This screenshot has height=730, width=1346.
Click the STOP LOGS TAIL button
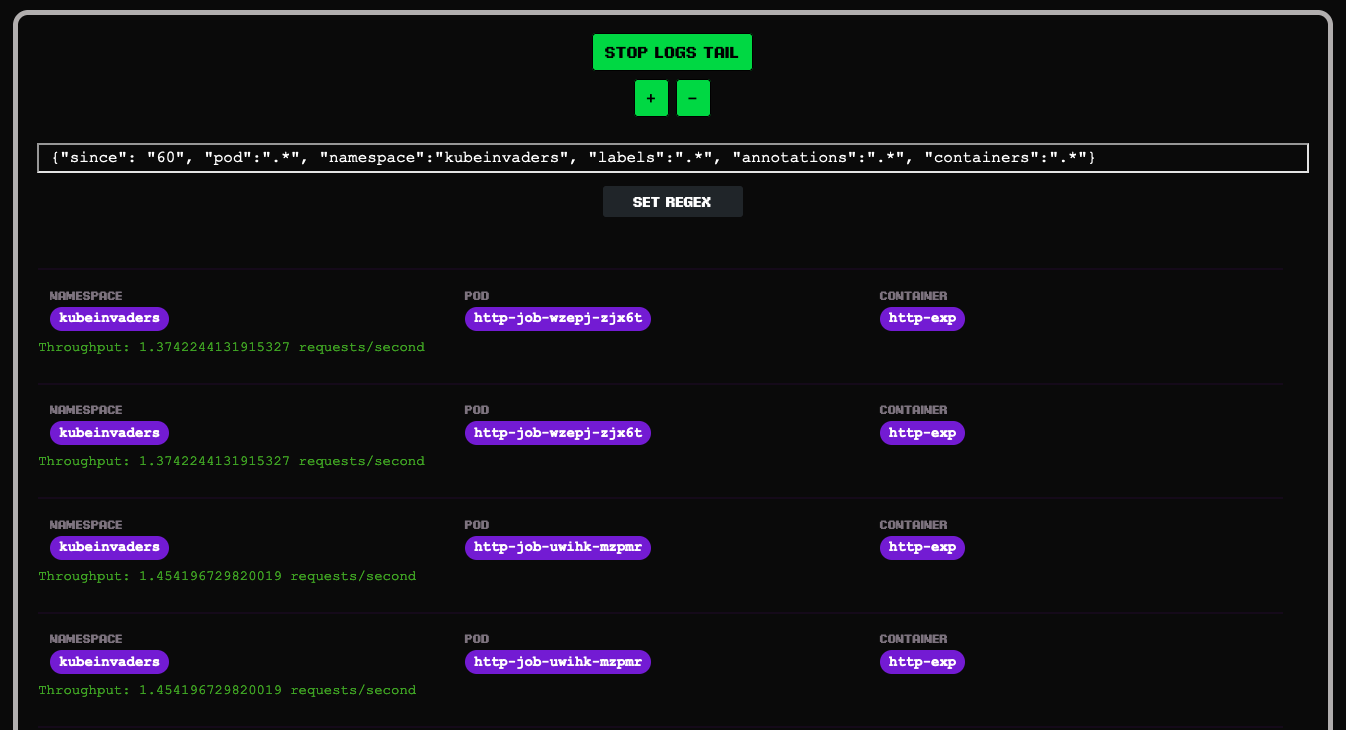[x=672, y=52]
